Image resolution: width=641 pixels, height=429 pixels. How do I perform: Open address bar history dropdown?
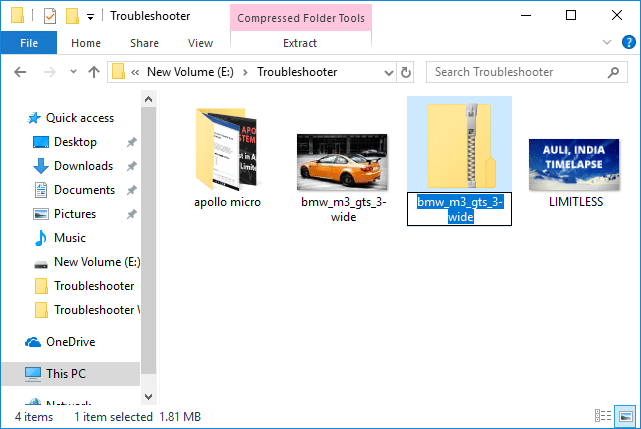pyautogui.click(x=389, y=72)
